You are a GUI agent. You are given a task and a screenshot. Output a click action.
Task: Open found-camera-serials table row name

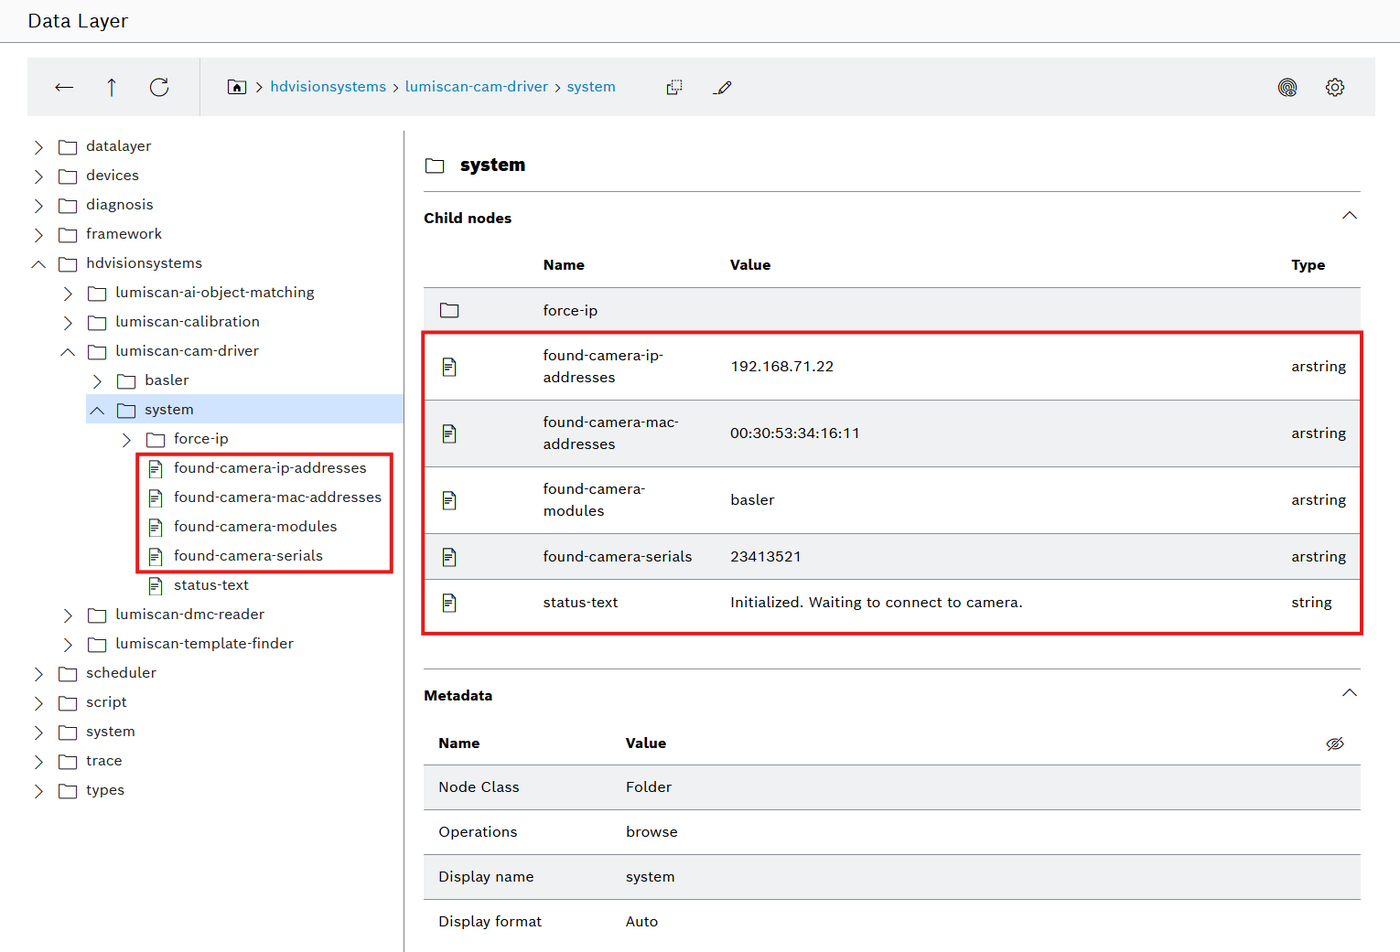(617, 557)
